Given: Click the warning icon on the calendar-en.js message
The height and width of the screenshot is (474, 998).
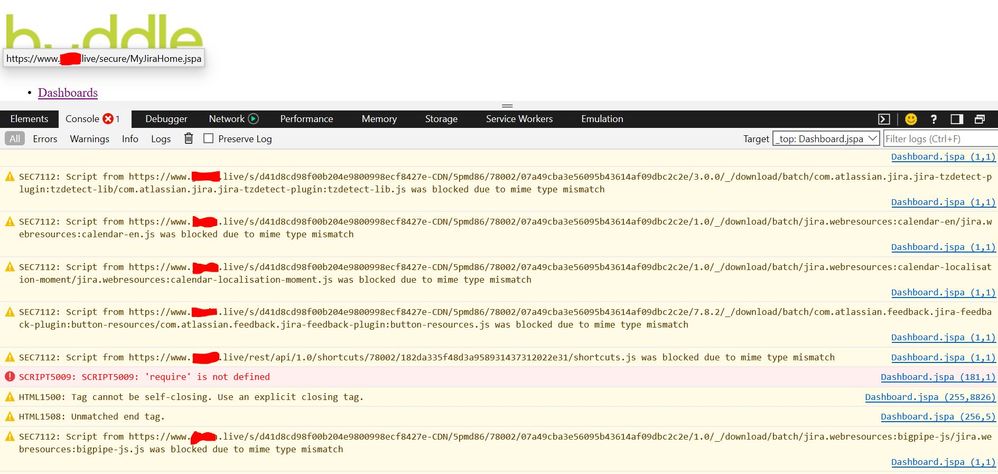Looking at the screenshot, I should tap(10, 221).
